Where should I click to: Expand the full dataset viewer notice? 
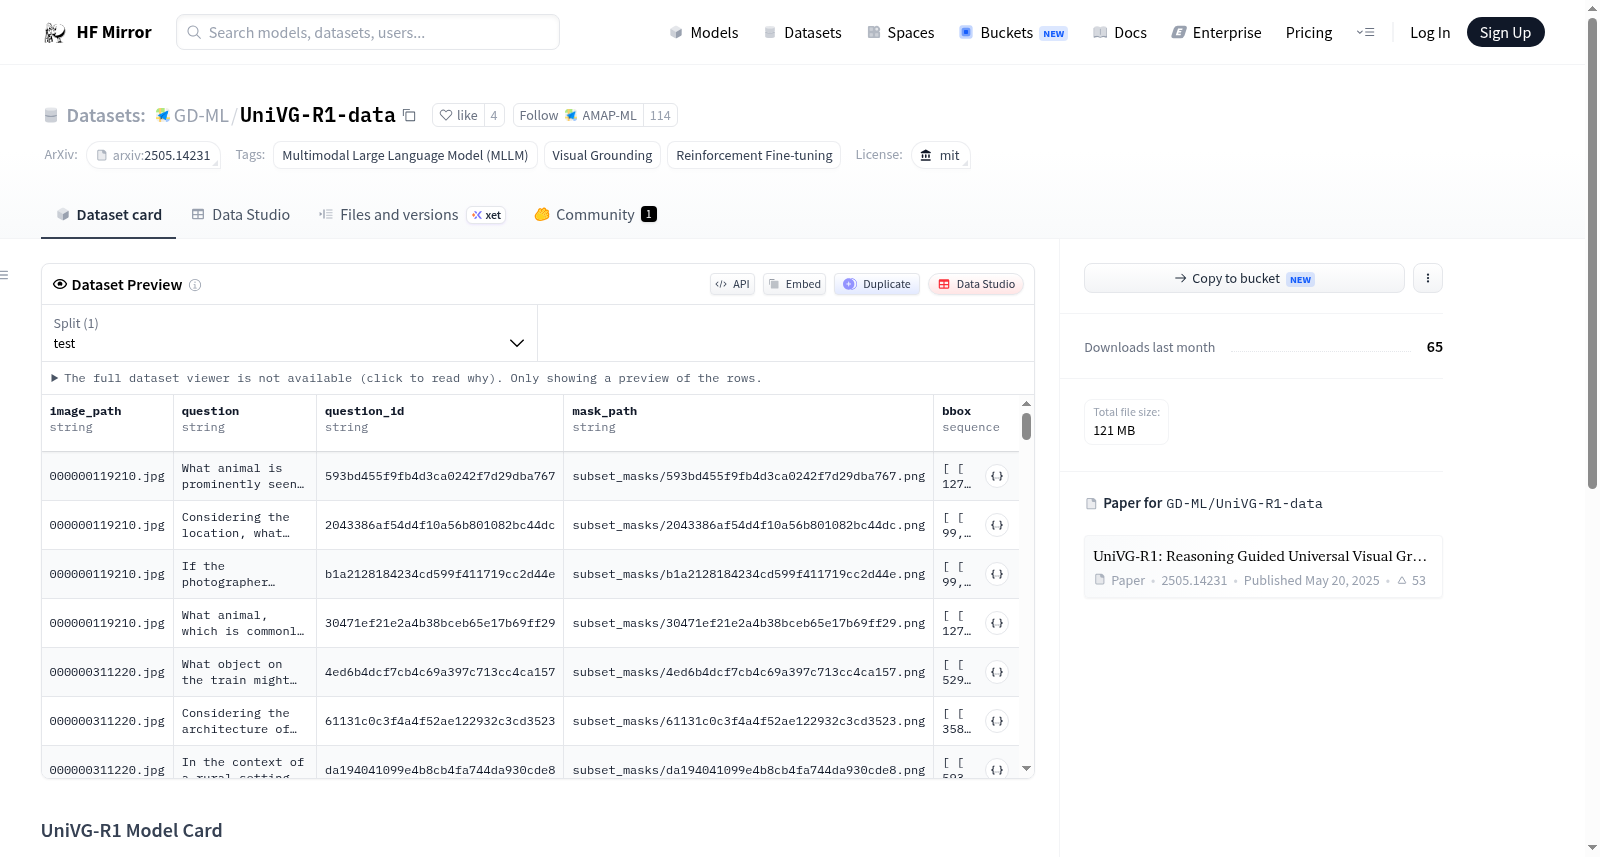click(406, 378)
